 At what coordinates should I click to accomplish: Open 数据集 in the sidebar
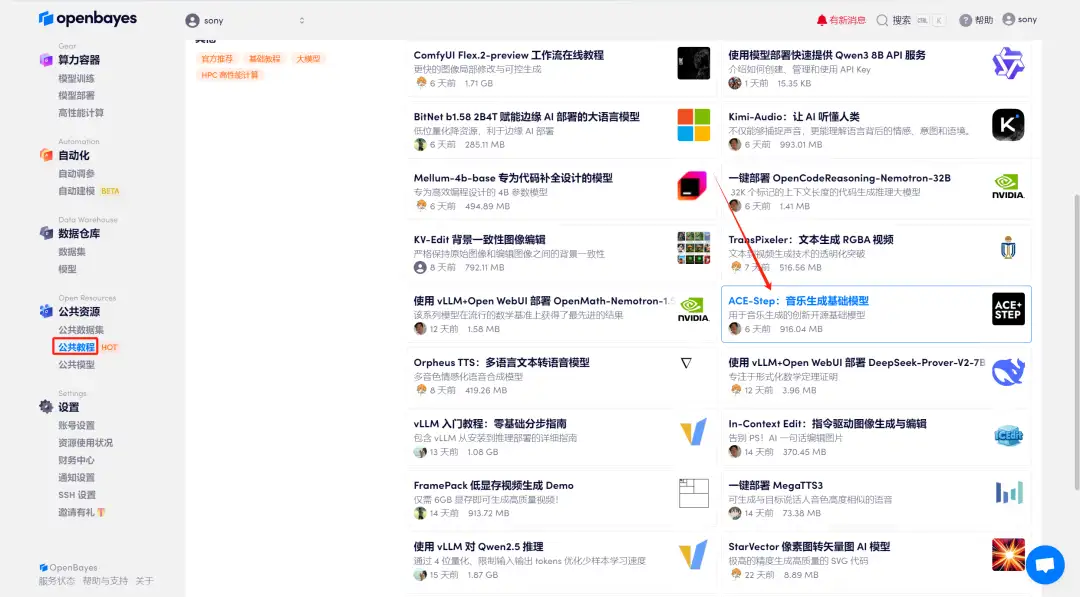click(72, 252)
